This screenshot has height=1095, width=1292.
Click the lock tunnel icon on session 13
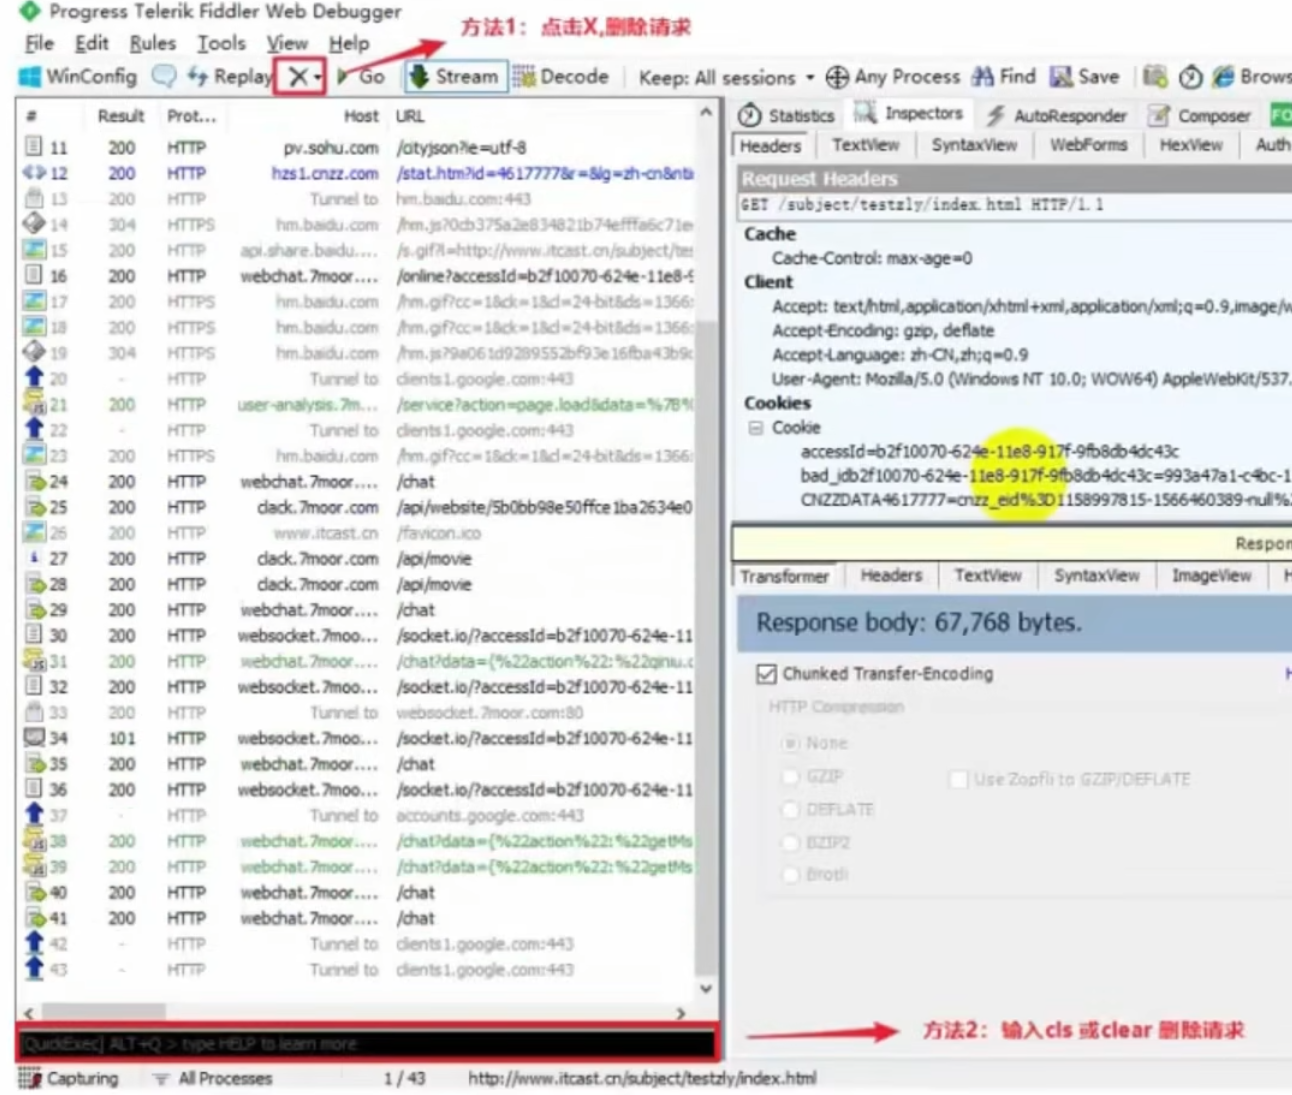[33, 198]
